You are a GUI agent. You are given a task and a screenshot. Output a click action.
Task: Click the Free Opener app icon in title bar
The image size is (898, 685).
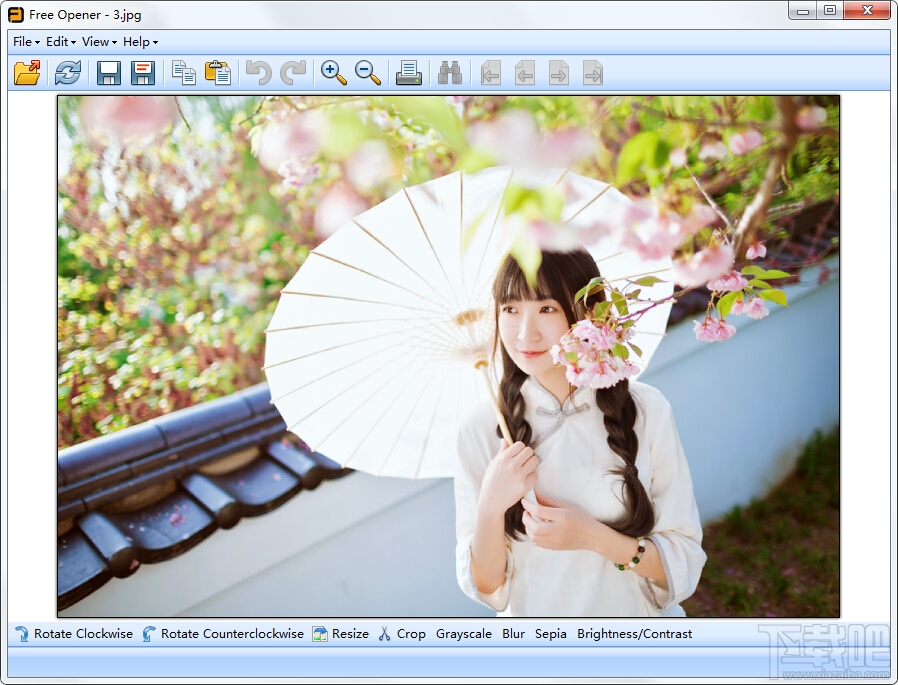16,15
